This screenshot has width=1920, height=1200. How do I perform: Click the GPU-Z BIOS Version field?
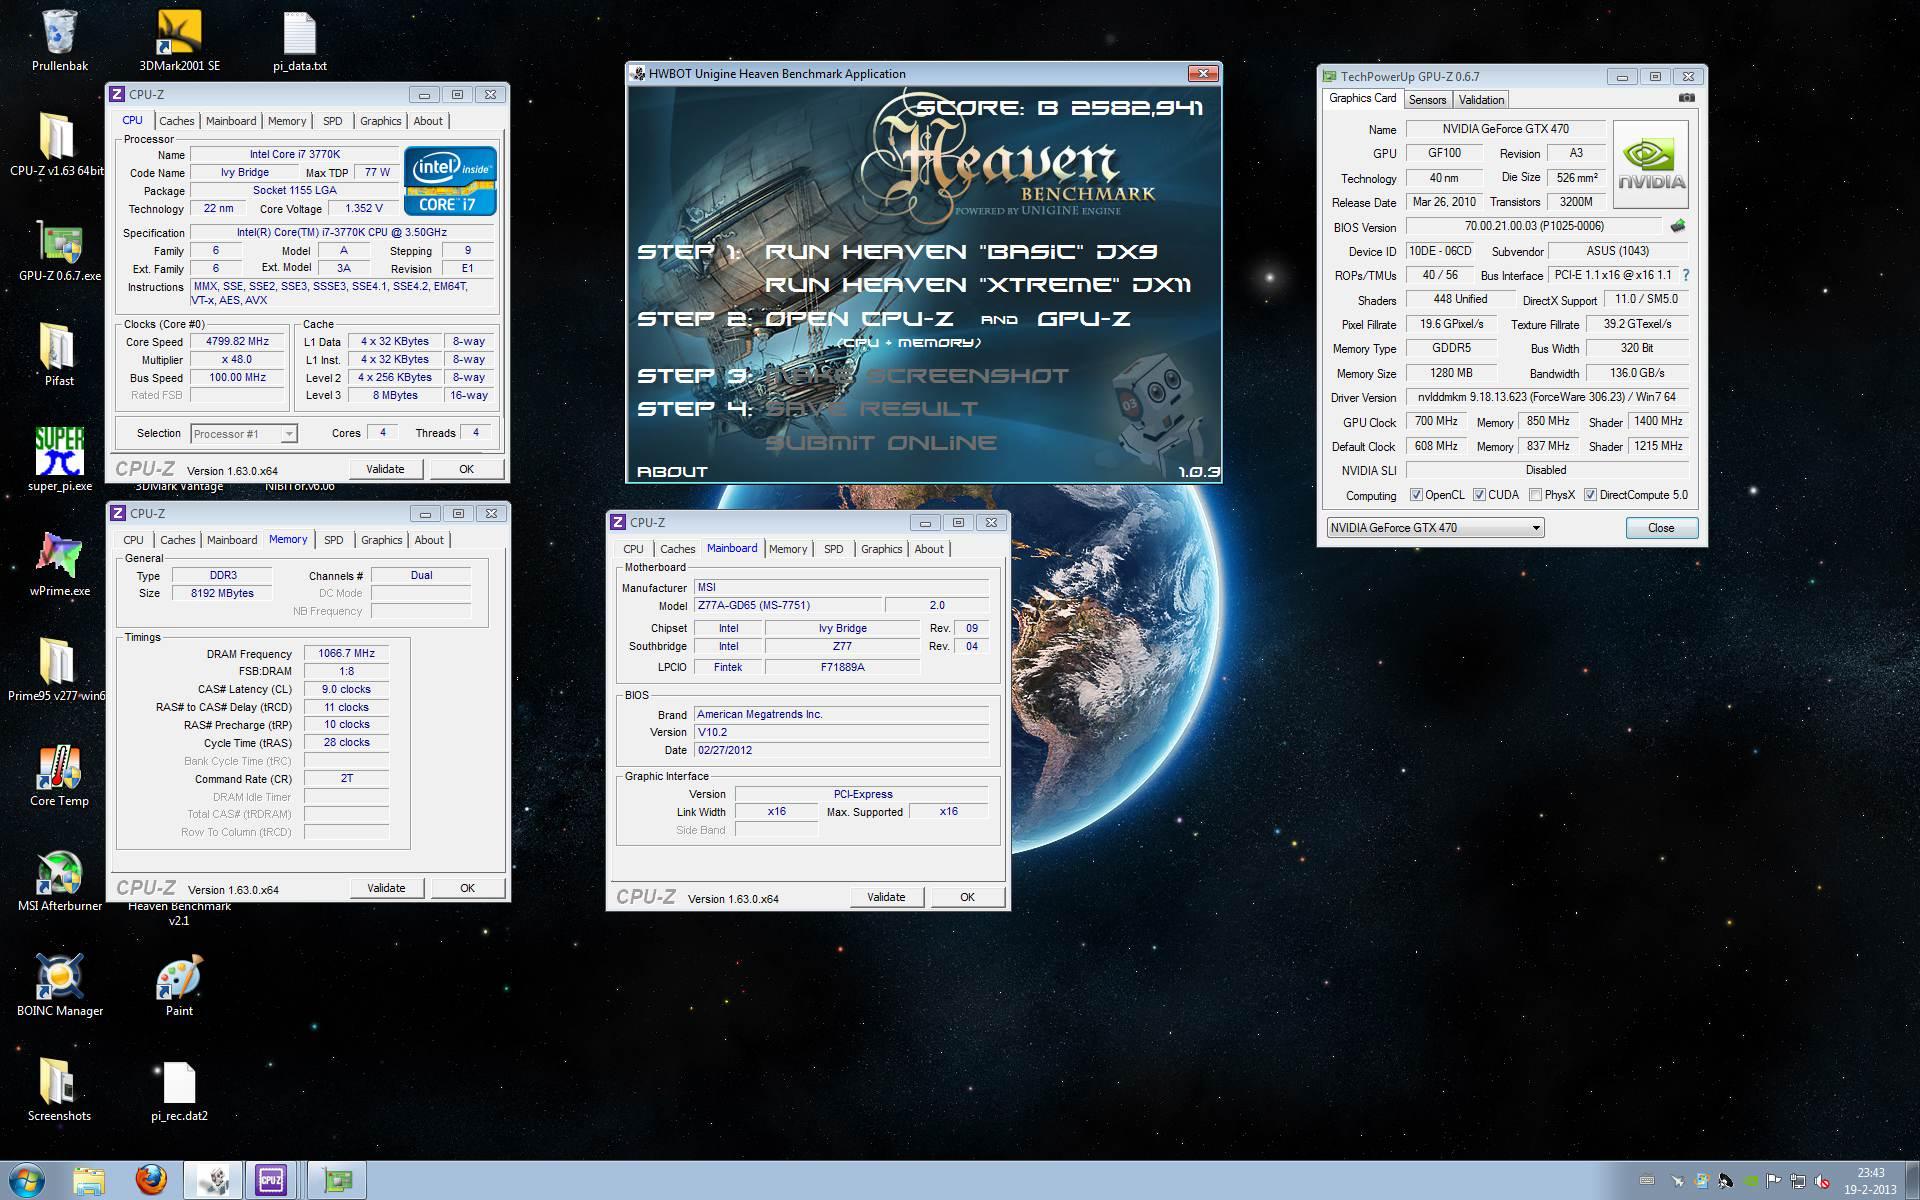(1534, 227)
